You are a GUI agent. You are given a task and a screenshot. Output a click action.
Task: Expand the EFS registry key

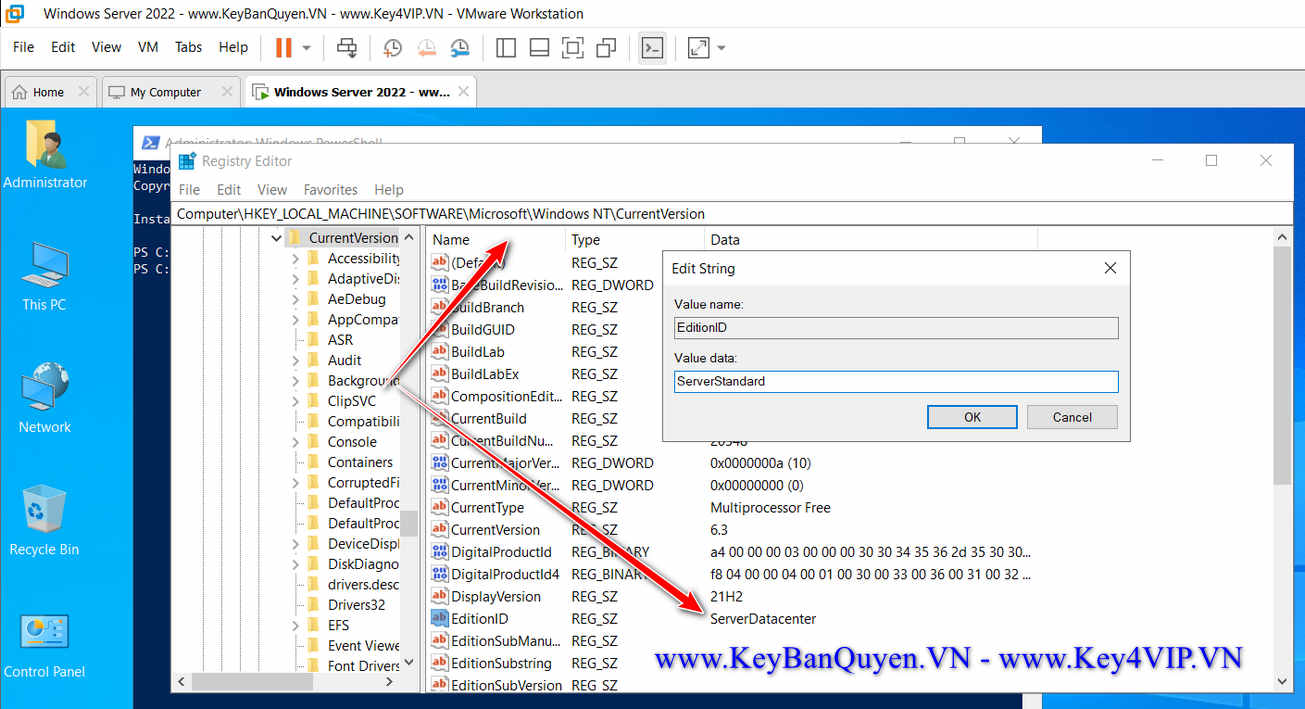(296, 625)
